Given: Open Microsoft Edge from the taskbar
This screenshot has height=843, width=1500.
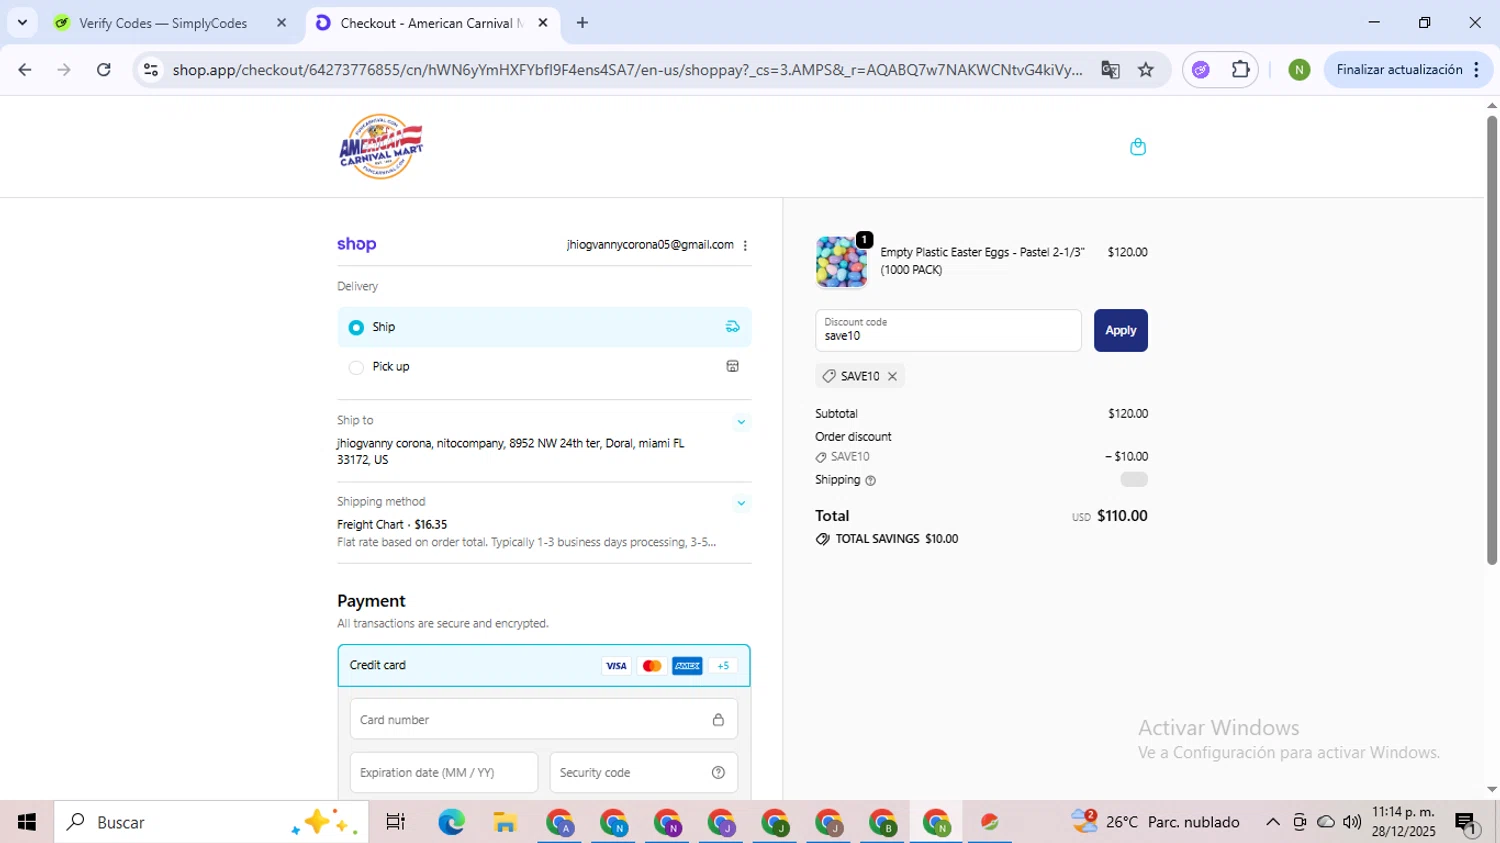Looking at the screenshot, I should (451, 822).
